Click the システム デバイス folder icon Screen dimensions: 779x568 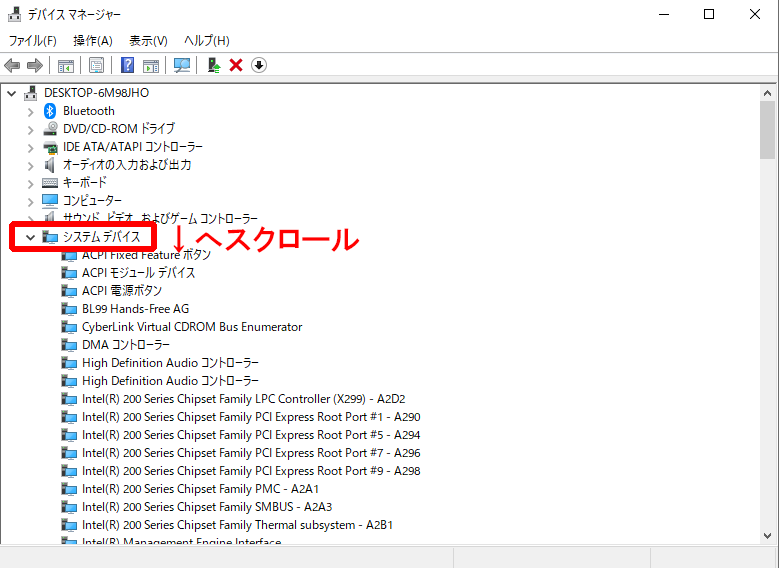pyautogui.click(x=50, y=237)
